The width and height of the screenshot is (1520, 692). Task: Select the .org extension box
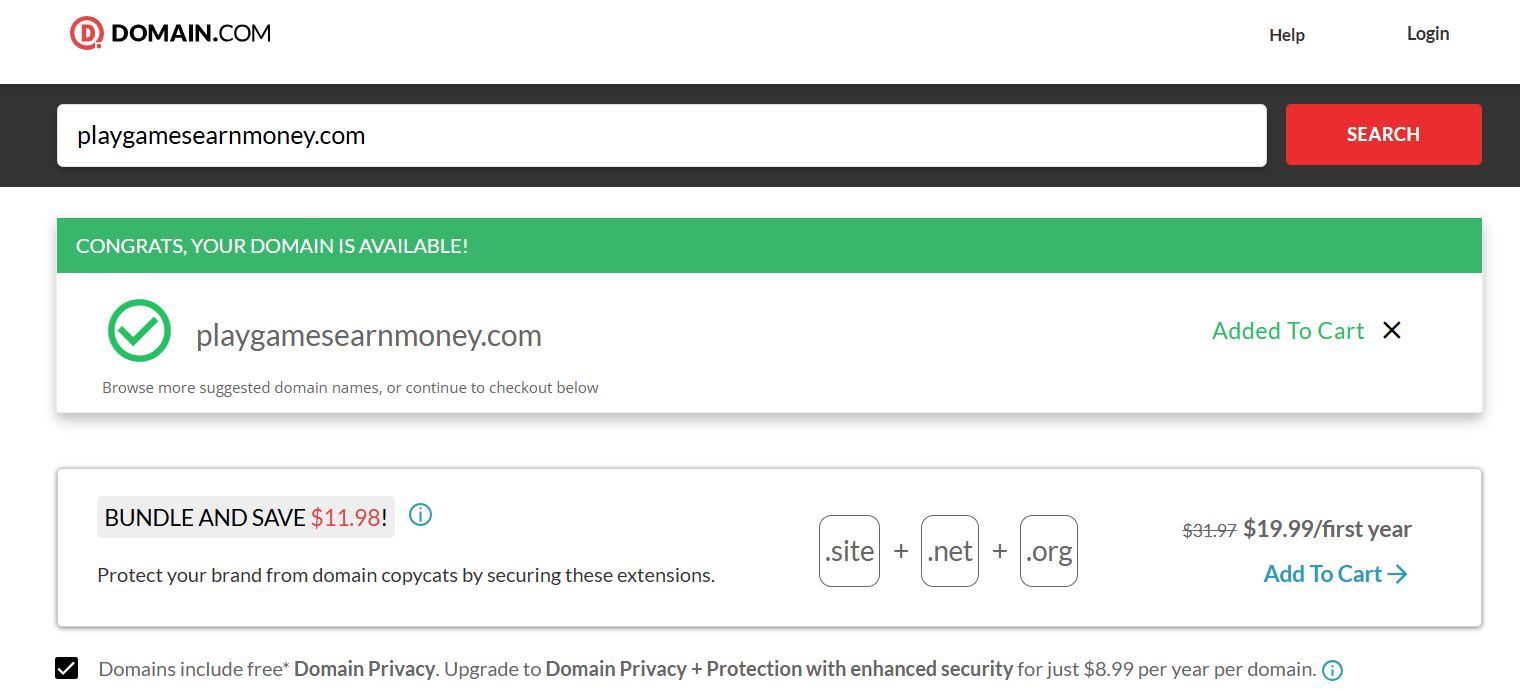coord(1049,551)
